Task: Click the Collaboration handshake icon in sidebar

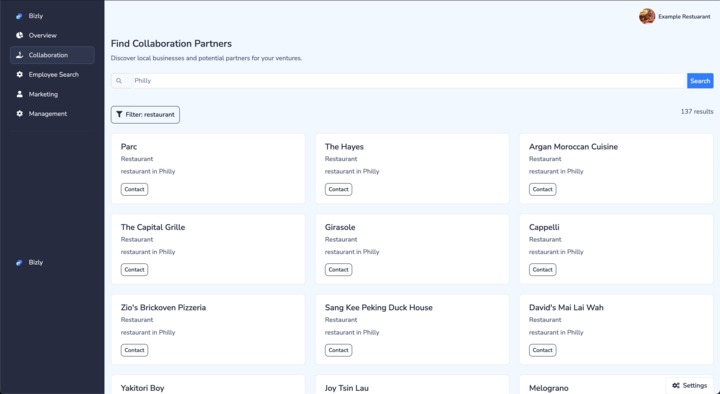Action: (x=19, y=55)
